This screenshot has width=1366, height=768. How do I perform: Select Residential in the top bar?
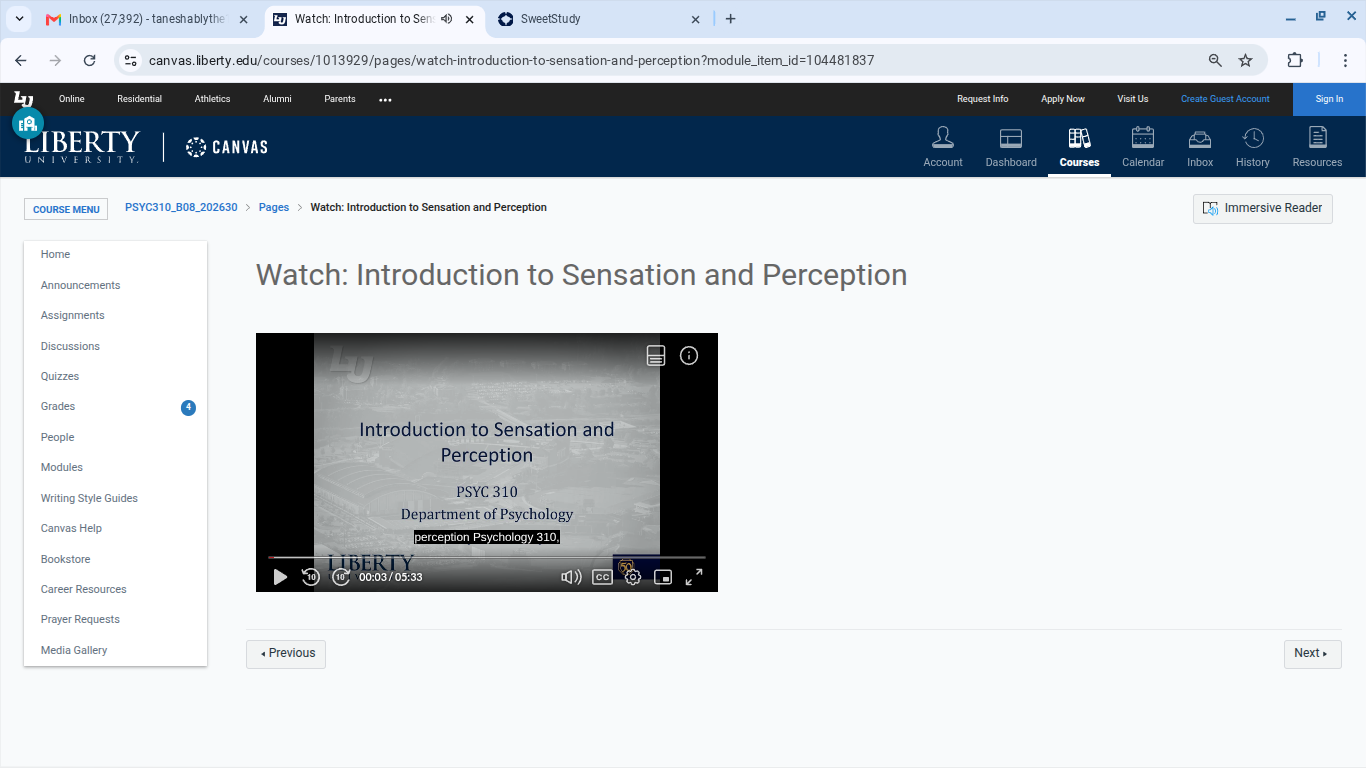tap(139, 99)
